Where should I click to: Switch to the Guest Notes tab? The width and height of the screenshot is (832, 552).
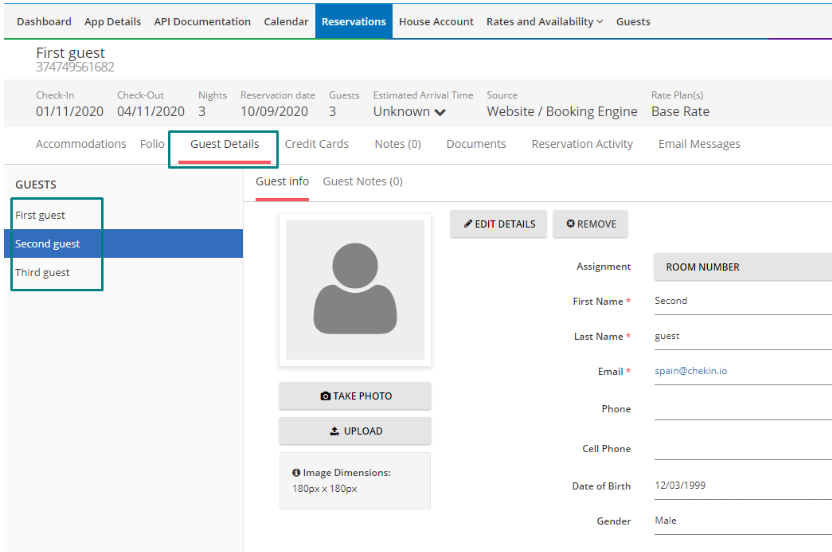point(362,181)
